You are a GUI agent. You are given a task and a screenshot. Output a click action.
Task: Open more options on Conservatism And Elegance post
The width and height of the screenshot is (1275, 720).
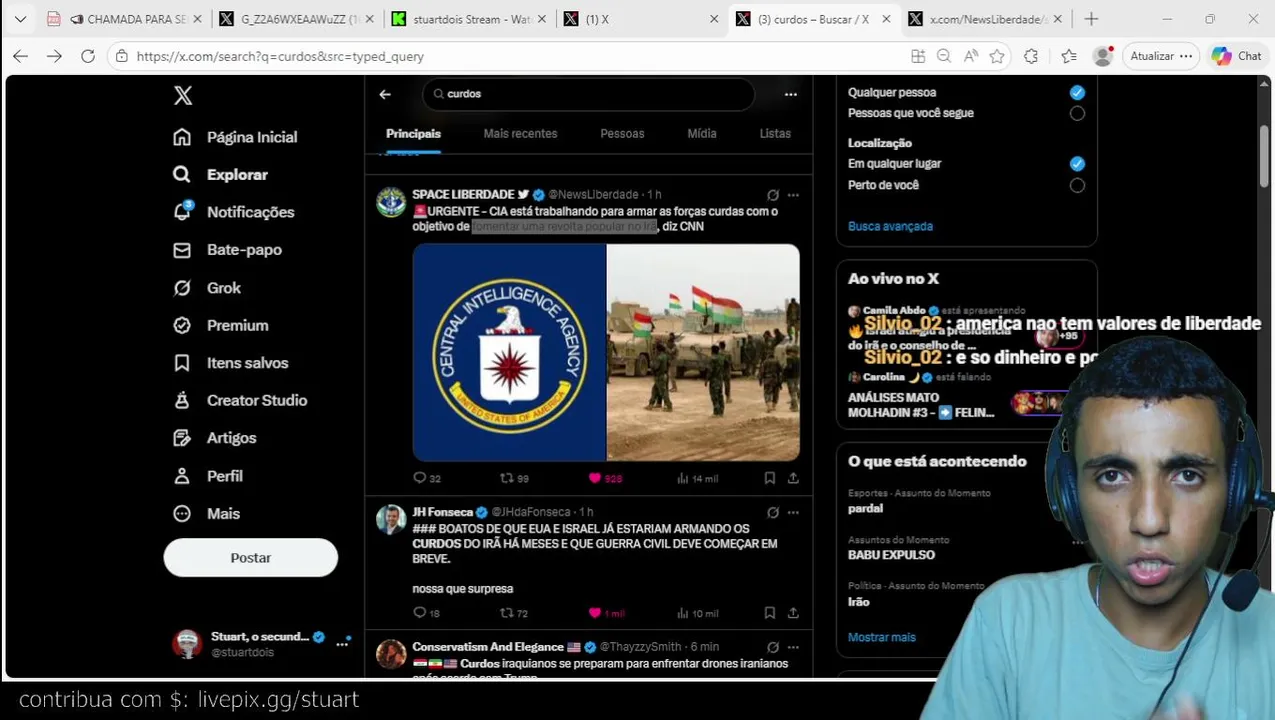793,647
